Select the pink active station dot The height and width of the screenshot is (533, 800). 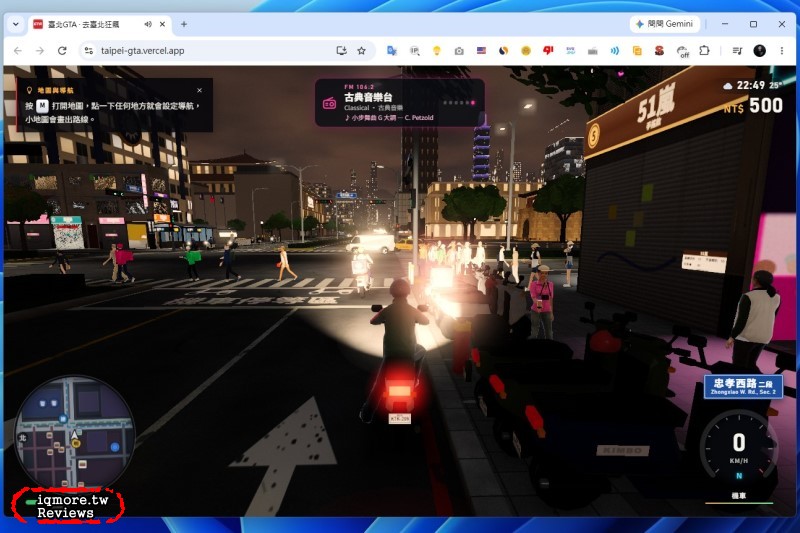coord(473,103)
